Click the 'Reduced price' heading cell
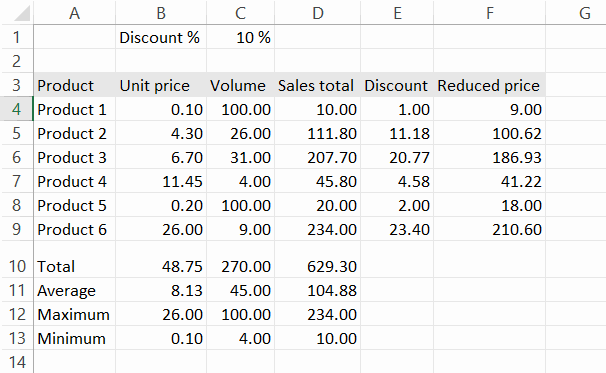The image size is (606, 373). pyautogui.click(x=489, y=85)
